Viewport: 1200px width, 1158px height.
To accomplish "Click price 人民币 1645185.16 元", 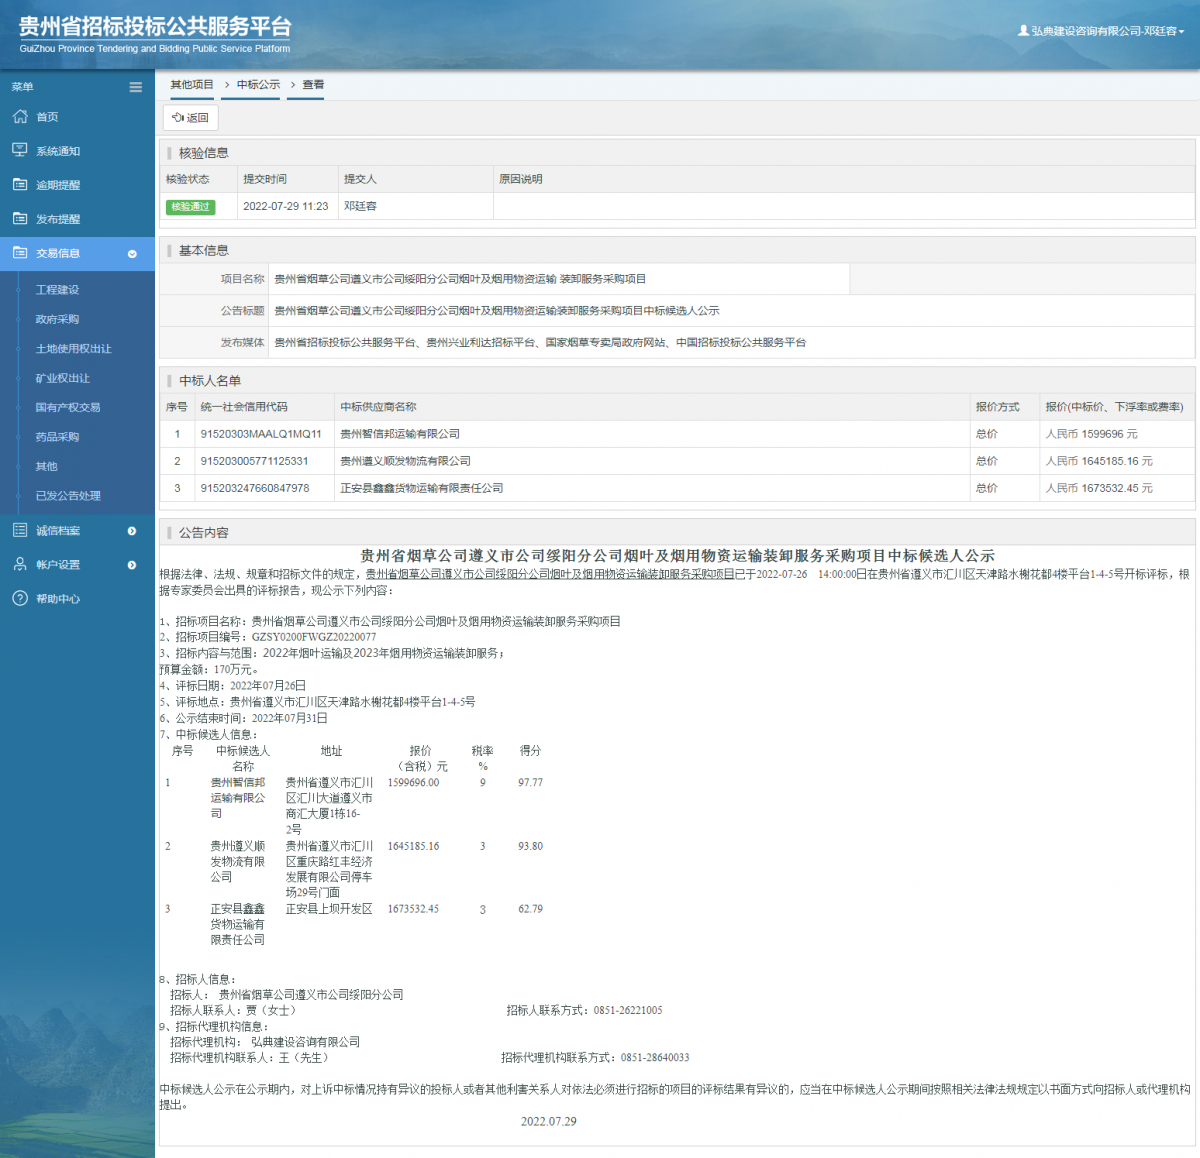I will [1099, 461].
